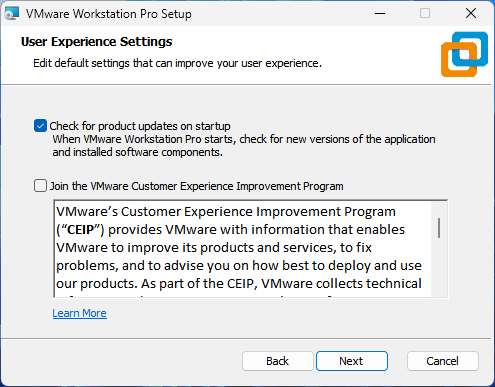Screen dimensions: 495x387
Task: Click the VMware Workstation logo graphic
Action: coord(464,54)
